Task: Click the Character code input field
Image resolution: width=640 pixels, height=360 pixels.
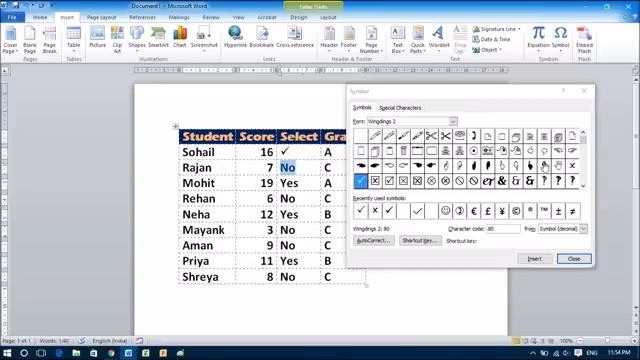Action: [503, 229]
